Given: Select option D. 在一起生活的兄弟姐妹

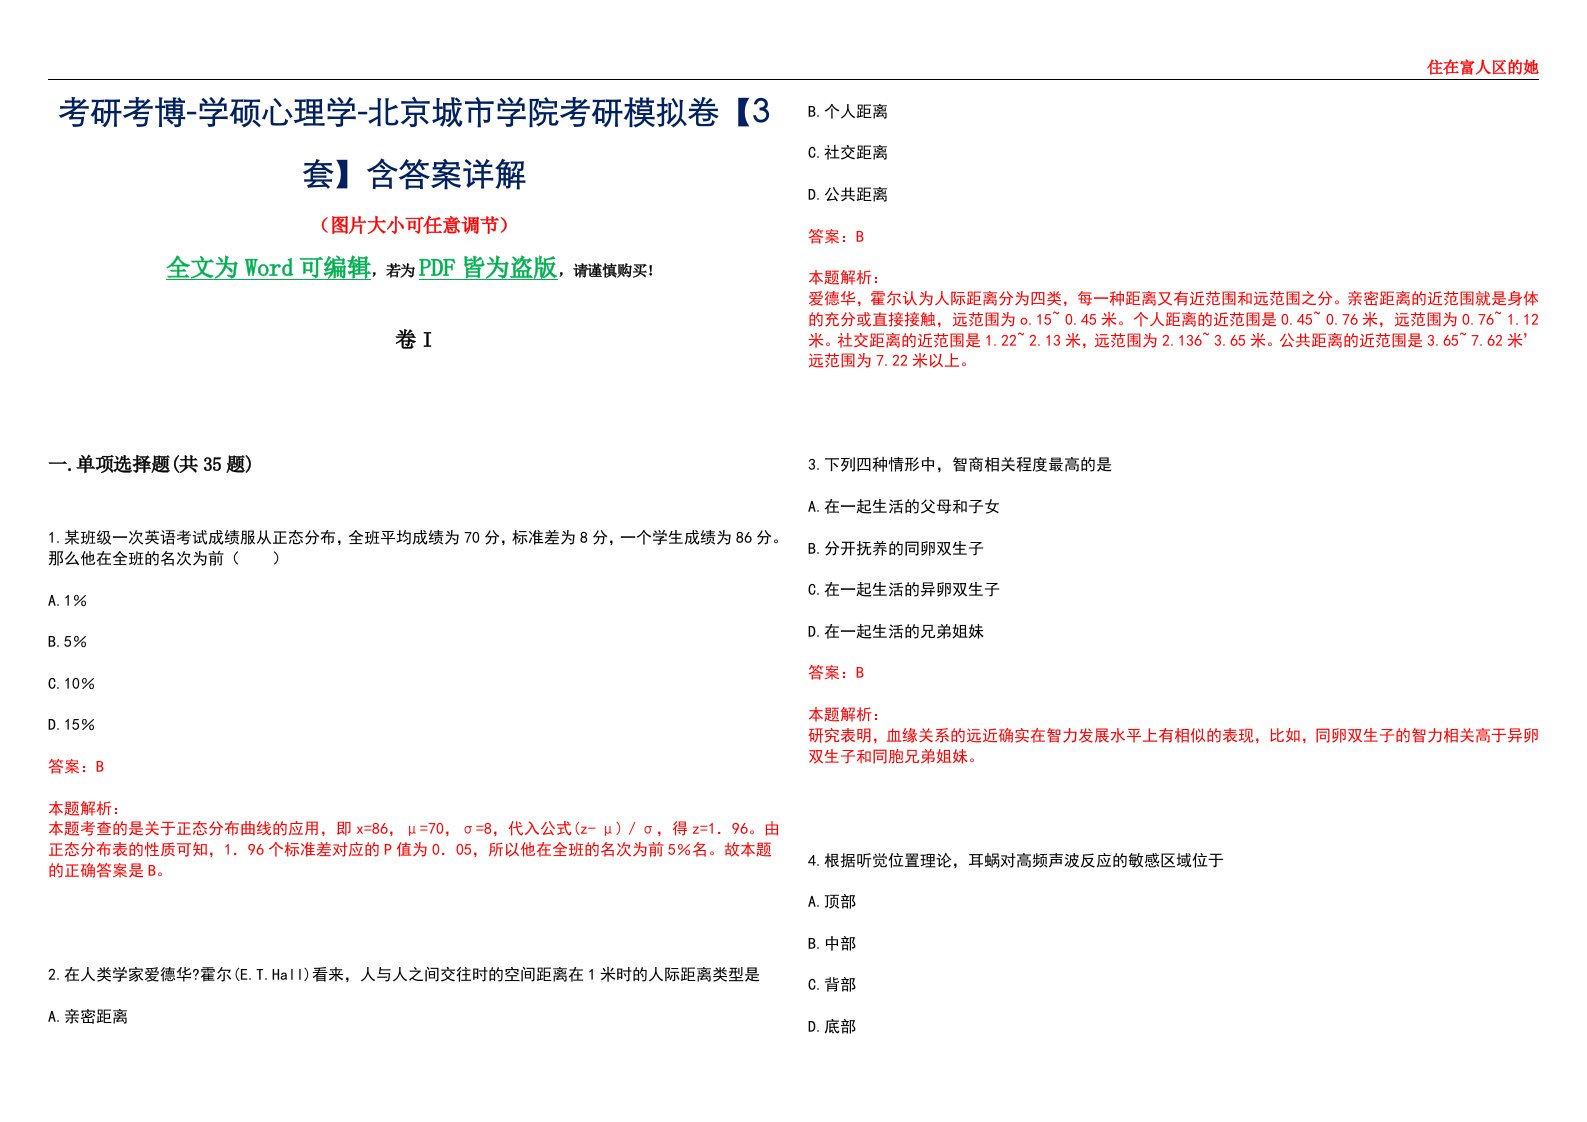Looking at the screenshot, I should click(x=895, y=631).
